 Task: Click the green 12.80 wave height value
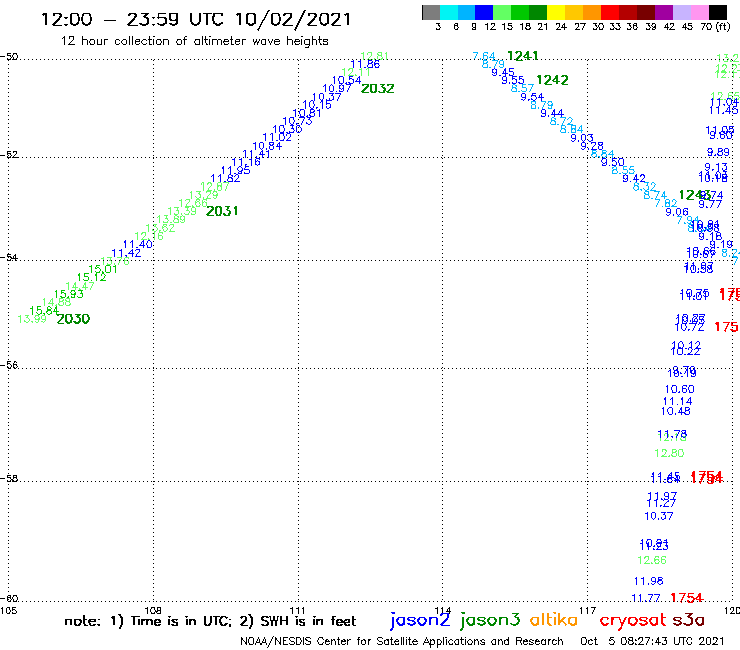pos(669,454)
